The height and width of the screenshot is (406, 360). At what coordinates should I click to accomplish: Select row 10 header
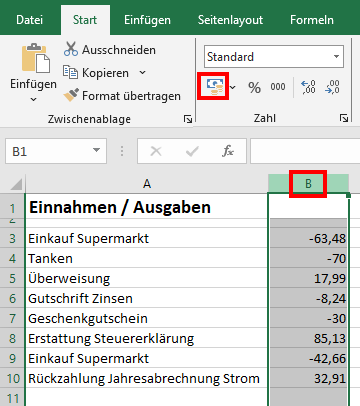(x=12, y=378)
